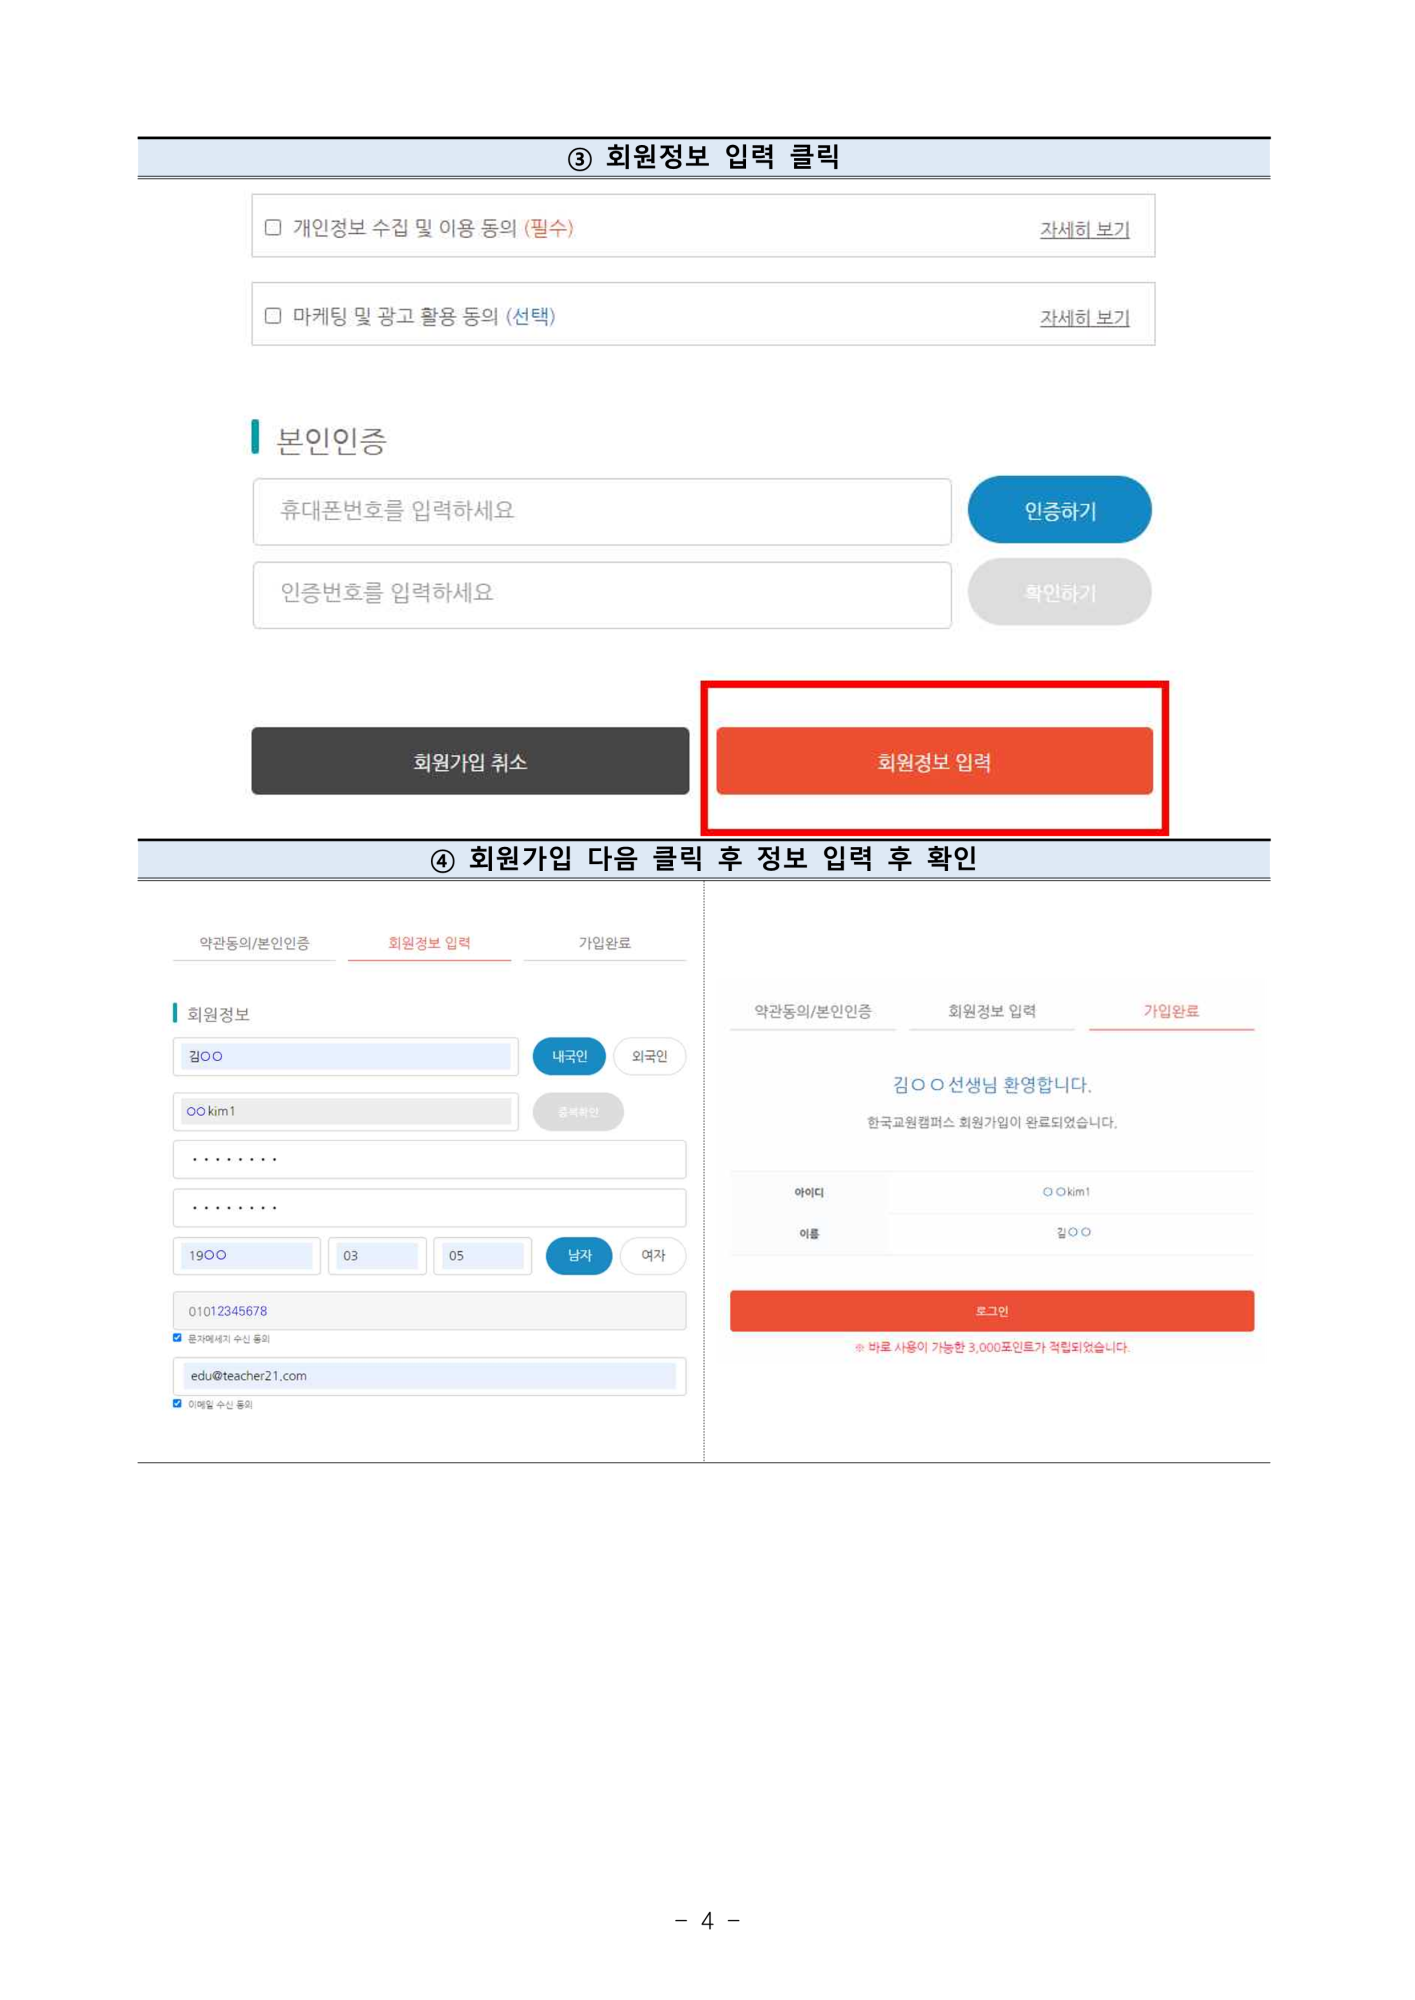Toggle 문자메세지 수신 동의 checkbox
This screenshot has width=1415, height=2000.
coord(178,1338)
